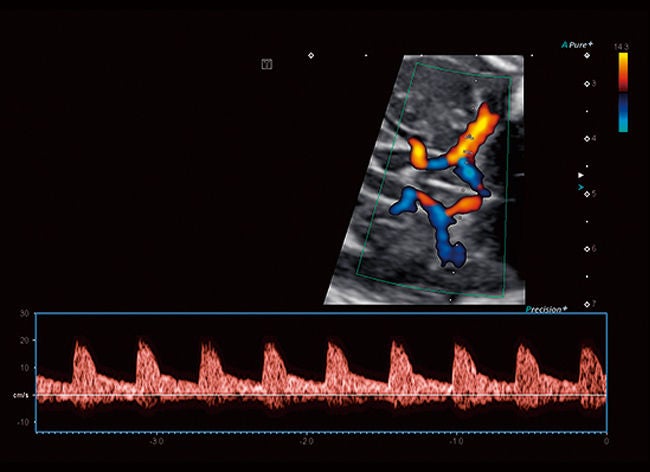Click the 0 time axis label
Screen dimensions: 650x472
(606, 442)
